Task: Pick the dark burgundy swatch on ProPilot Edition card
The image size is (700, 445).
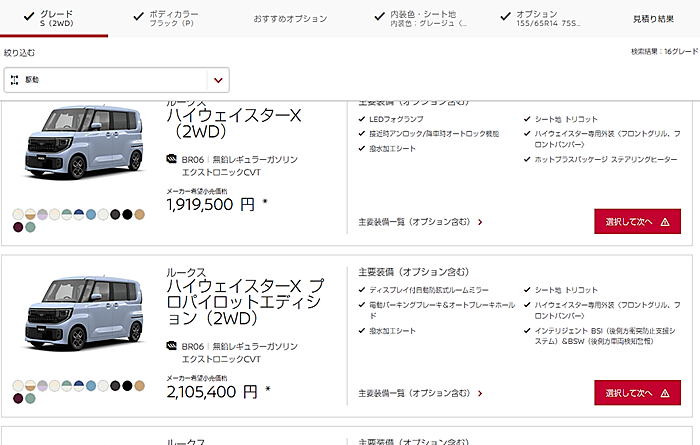Action: (x=18, y=397)
